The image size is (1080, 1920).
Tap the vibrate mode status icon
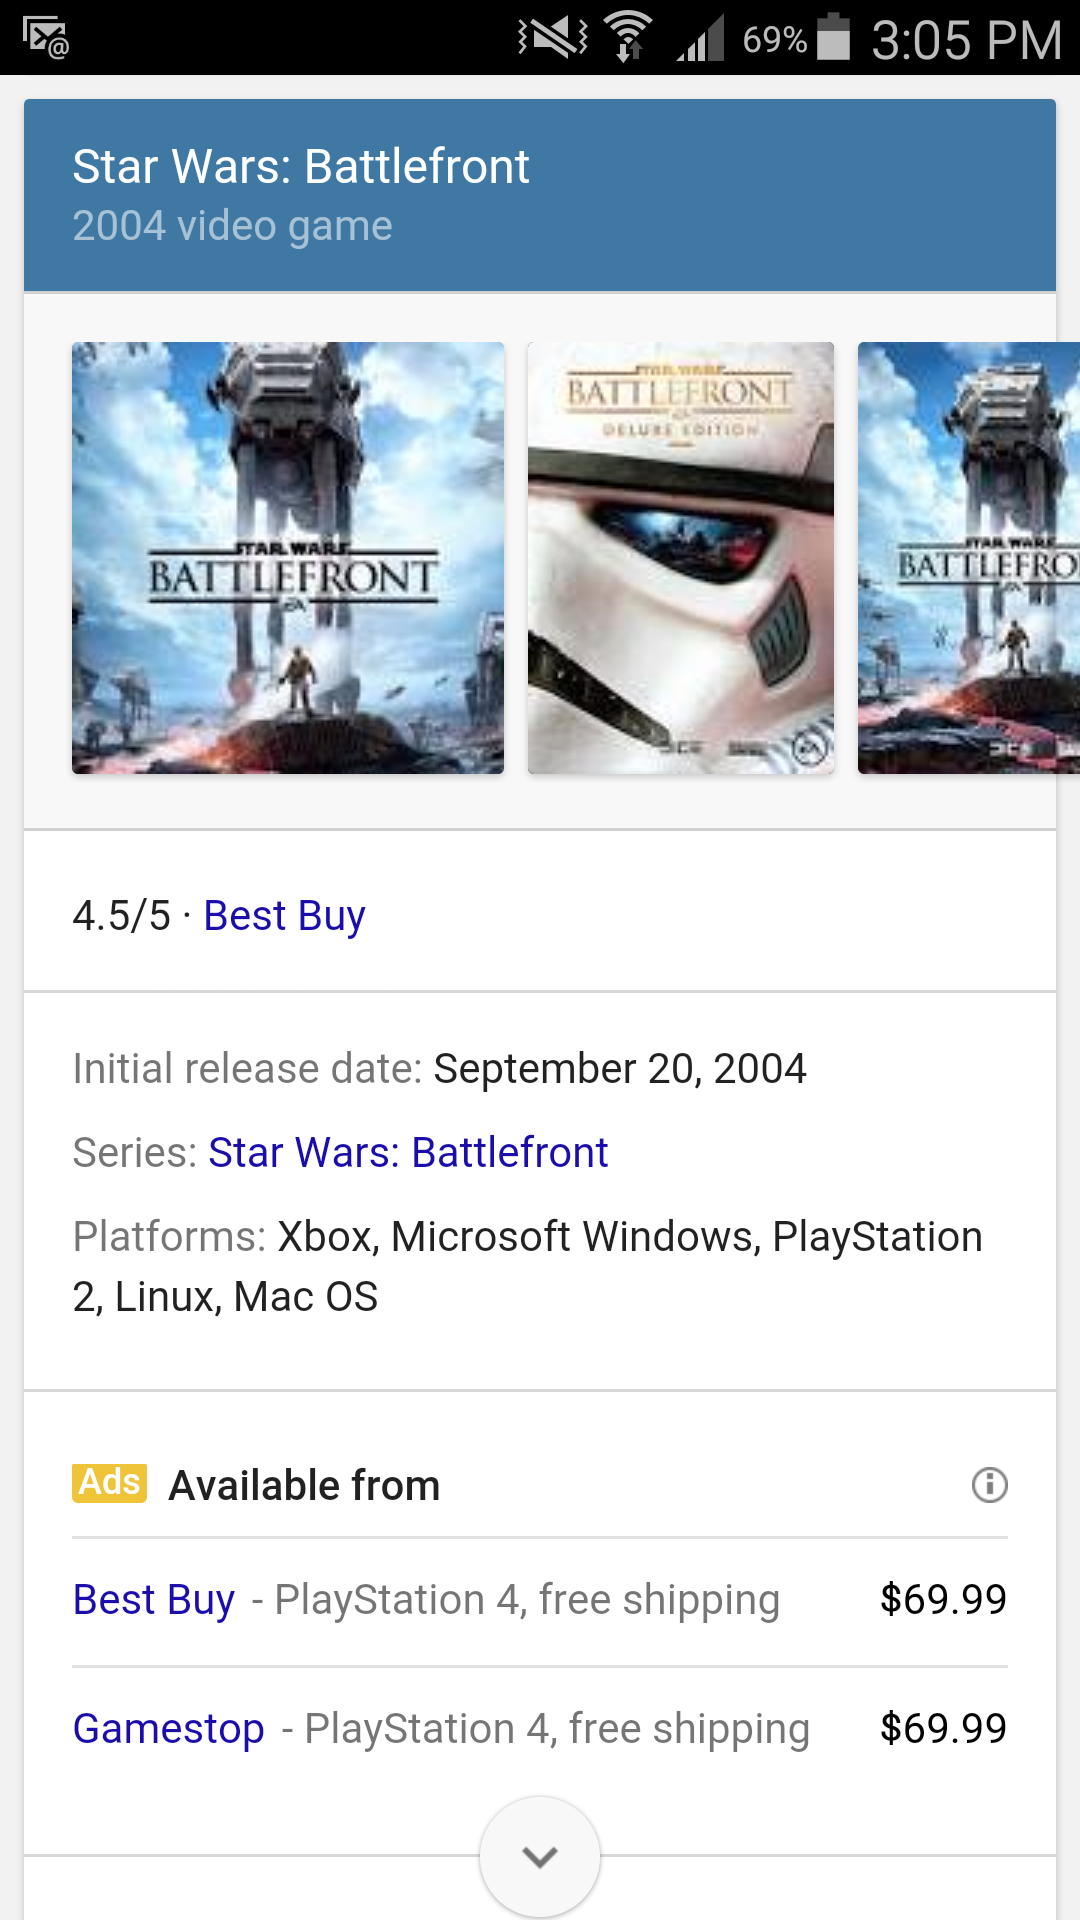(x=552, y=38)
